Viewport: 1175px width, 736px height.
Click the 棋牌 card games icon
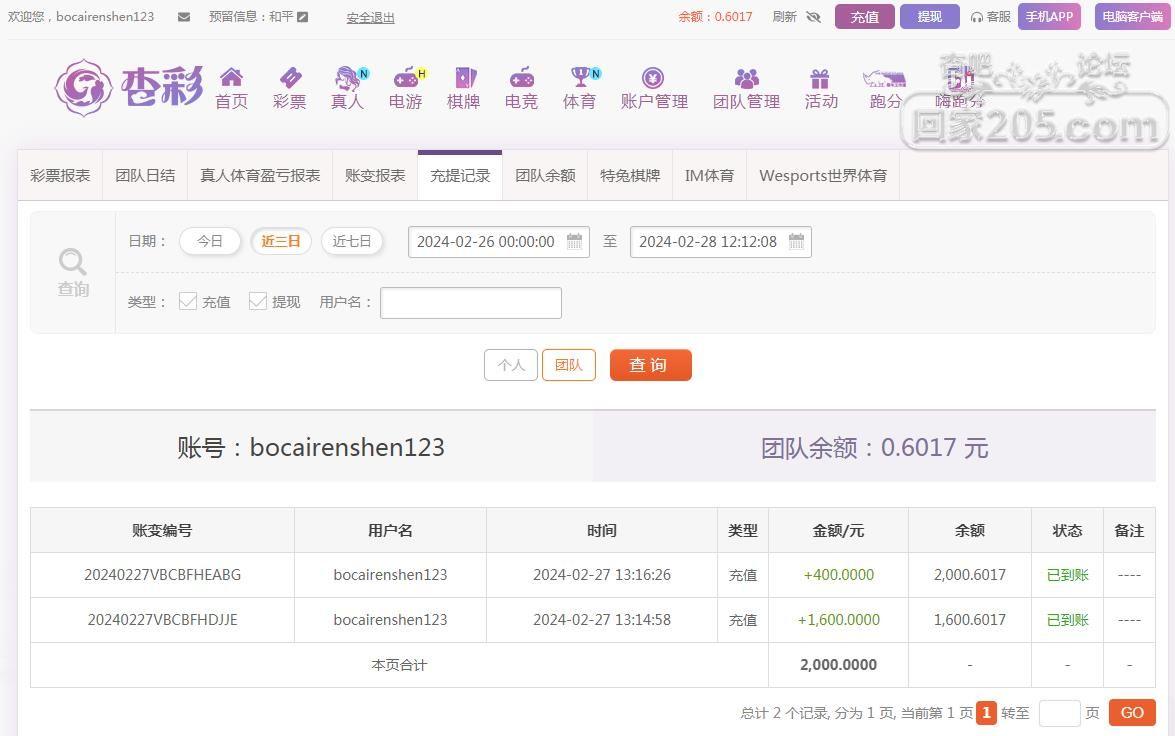(x=464, y=78)
